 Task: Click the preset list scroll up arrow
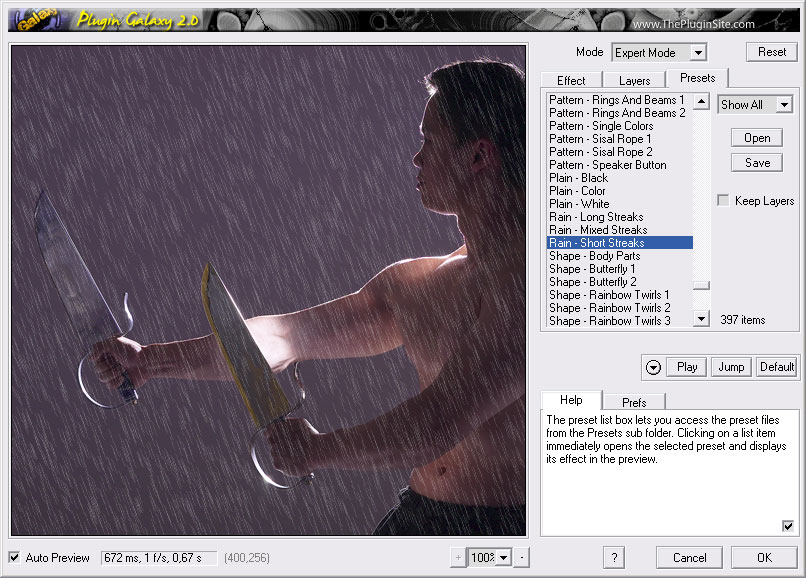tap(701, 101)
